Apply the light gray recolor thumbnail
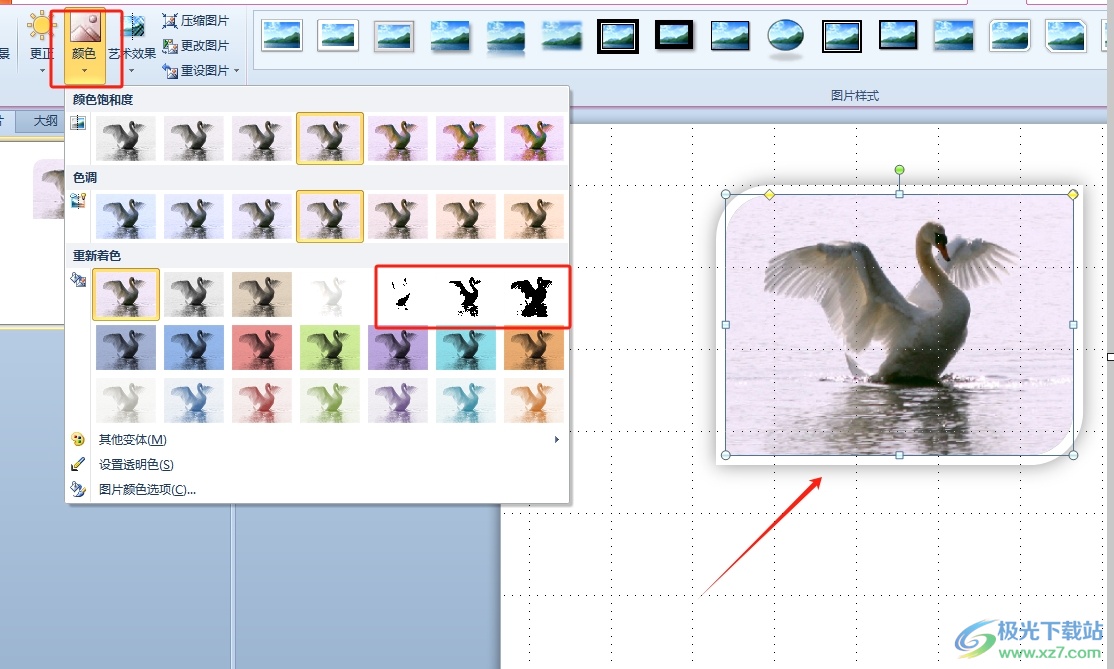Screen dimensions: 1114x669 point(126,401)
